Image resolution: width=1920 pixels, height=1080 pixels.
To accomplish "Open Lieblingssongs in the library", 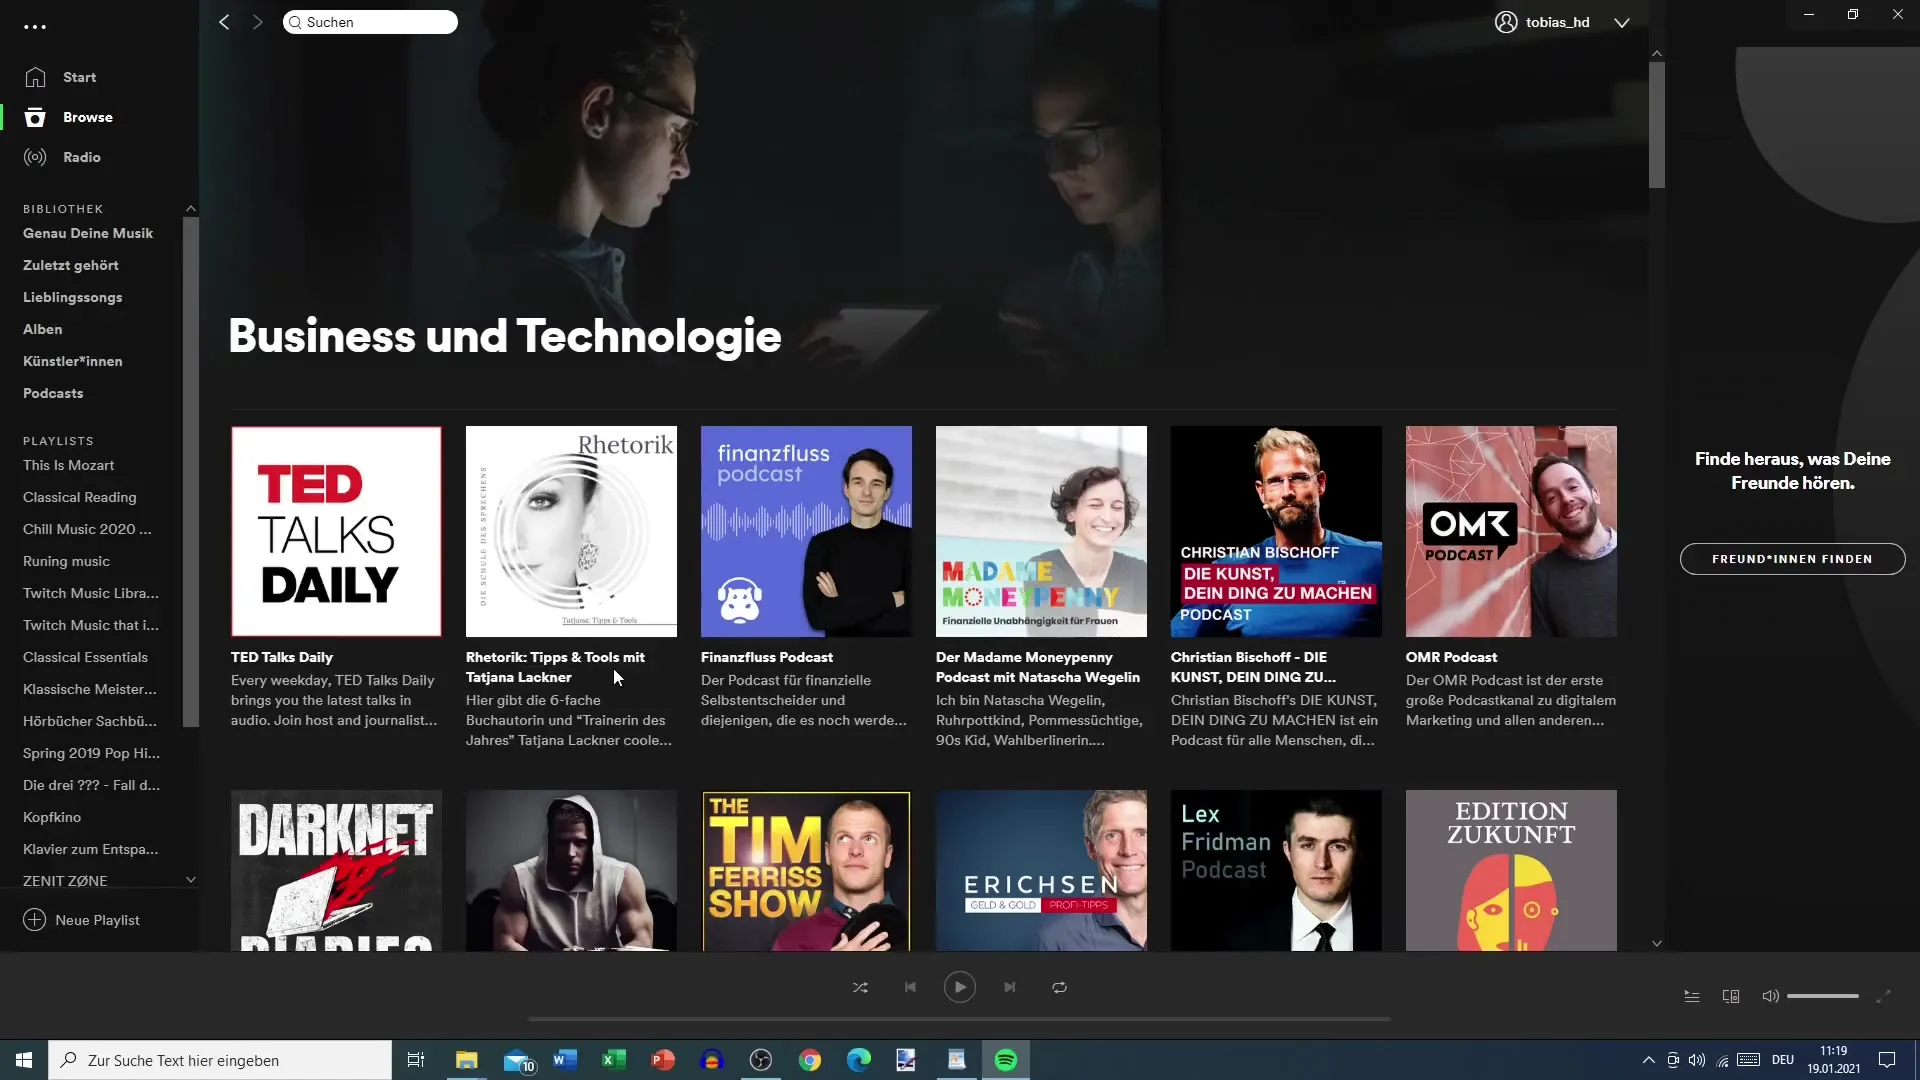I will pyautogui.click(x=72, y=297).
